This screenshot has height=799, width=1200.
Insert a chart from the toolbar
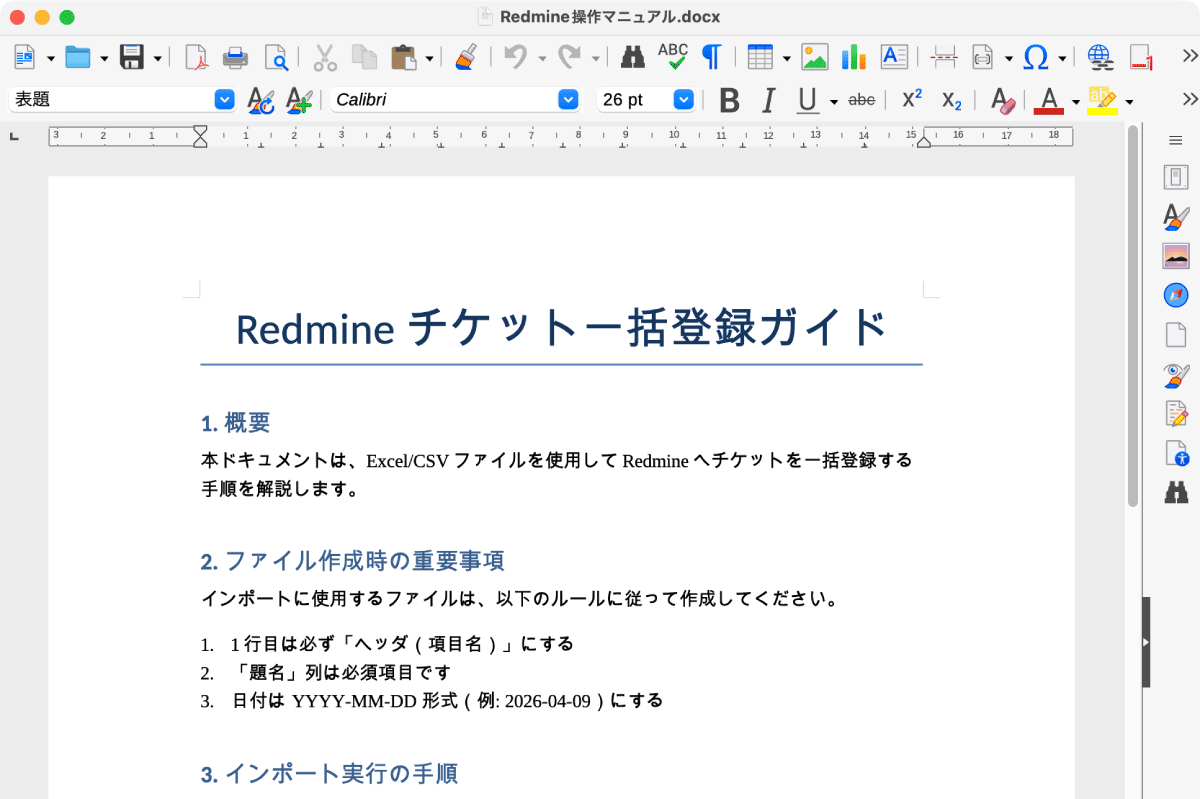[853, 57]
